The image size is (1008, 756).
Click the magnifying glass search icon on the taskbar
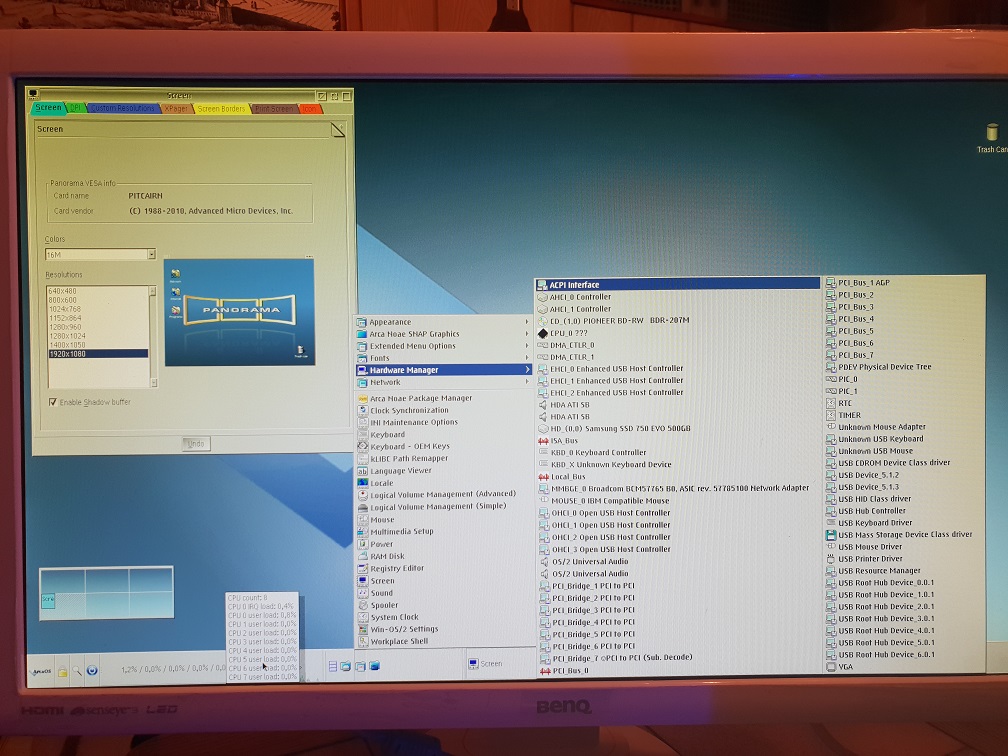pyautogui.click(x=76, y=671)
